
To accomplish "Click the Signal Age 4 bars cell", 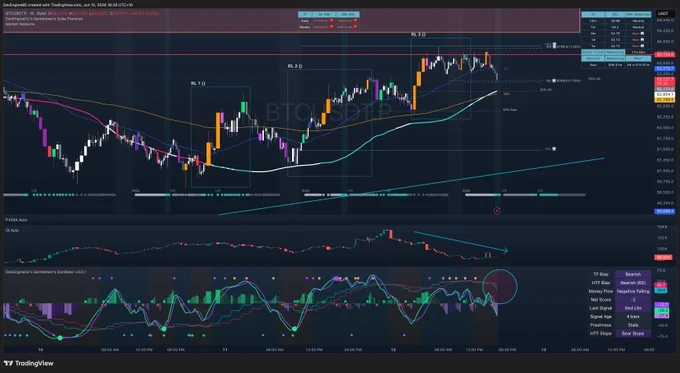I will pos(633,317).
